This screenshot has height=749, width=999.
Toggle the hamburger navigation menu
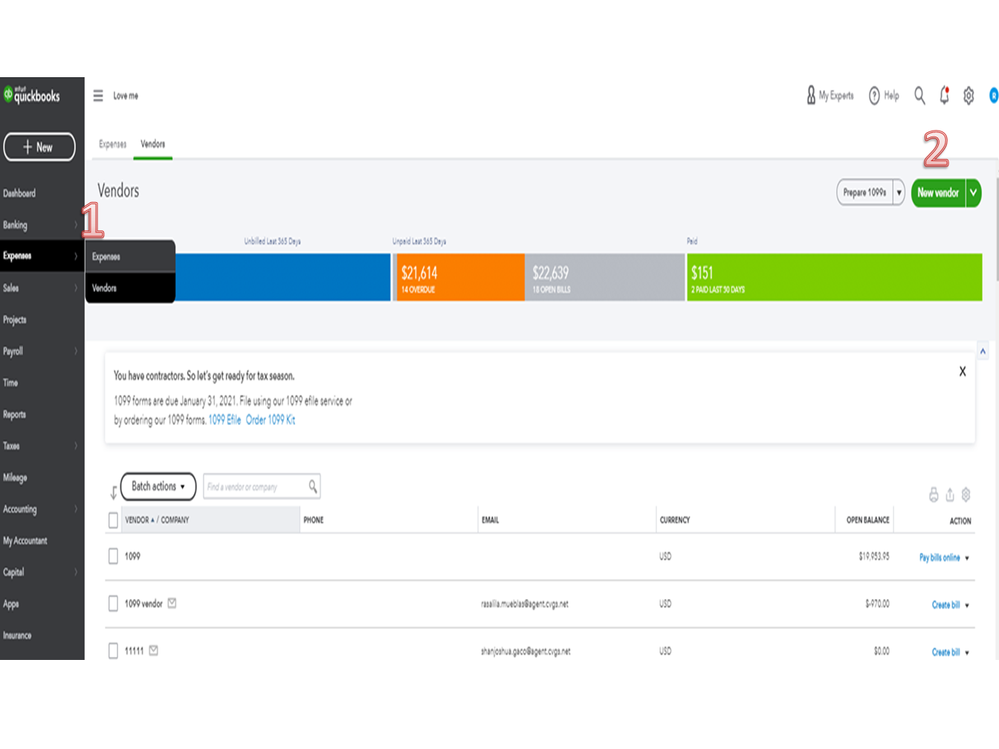(98, 96)
